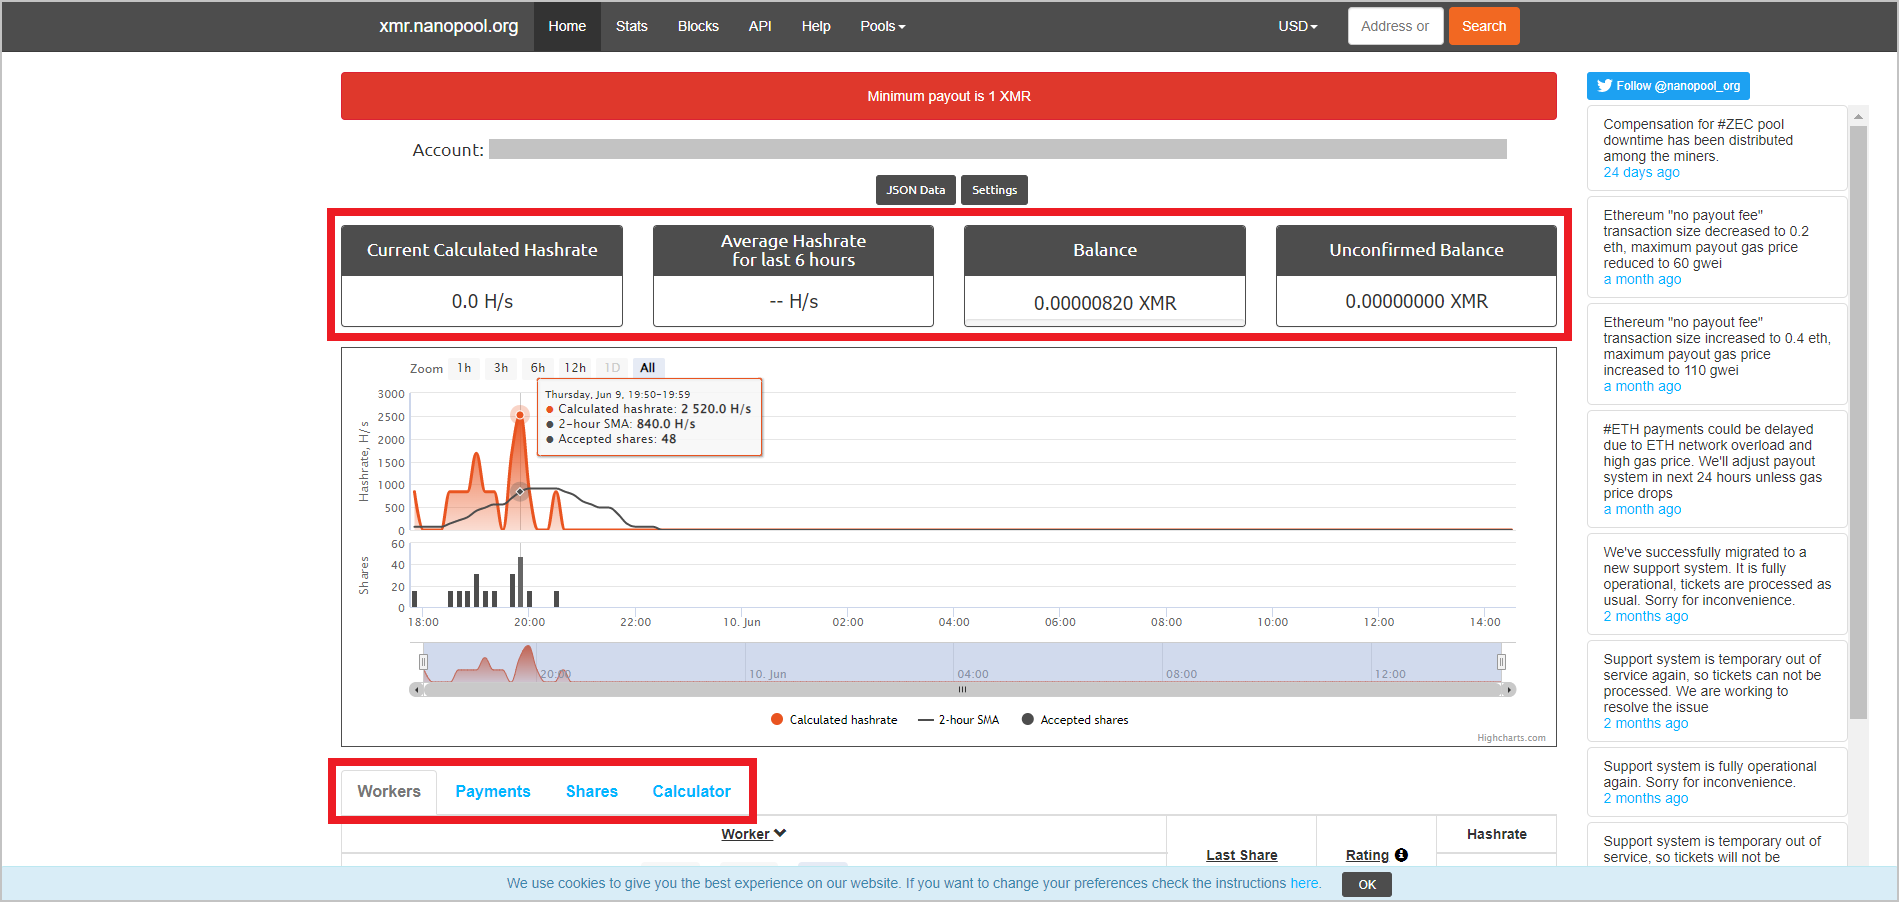Click the chart navigator horizontal scrollbar thumb
This screenshot has height=902, width=1899.
tap(962, 689)
